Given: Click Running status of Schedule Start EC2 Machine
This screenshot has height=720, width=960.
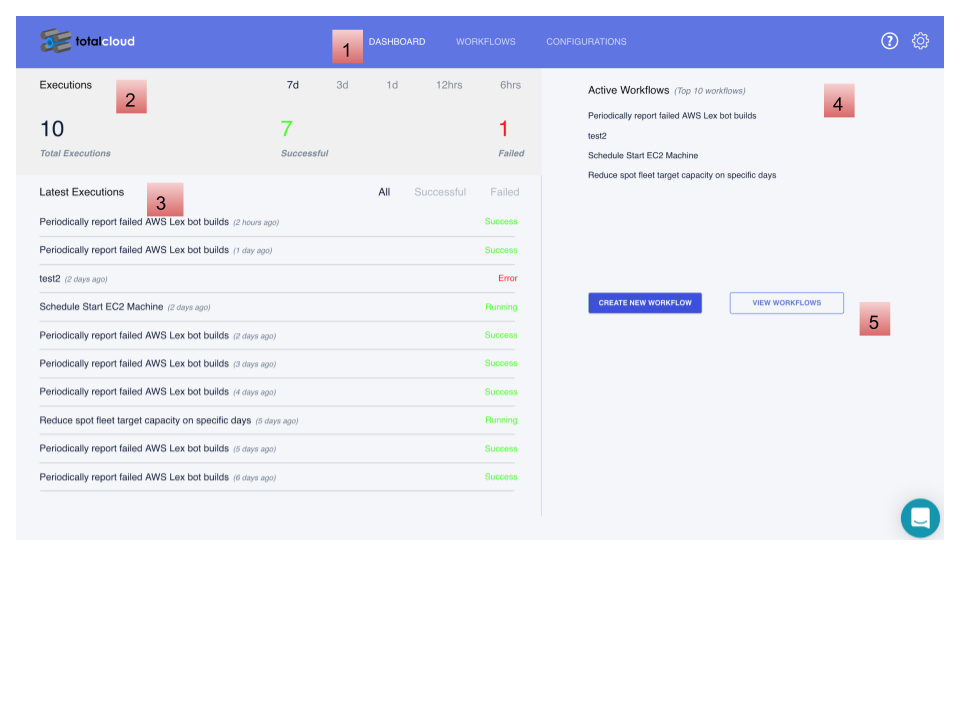Looking at the screenshot, I should click(x=501, y=307).
